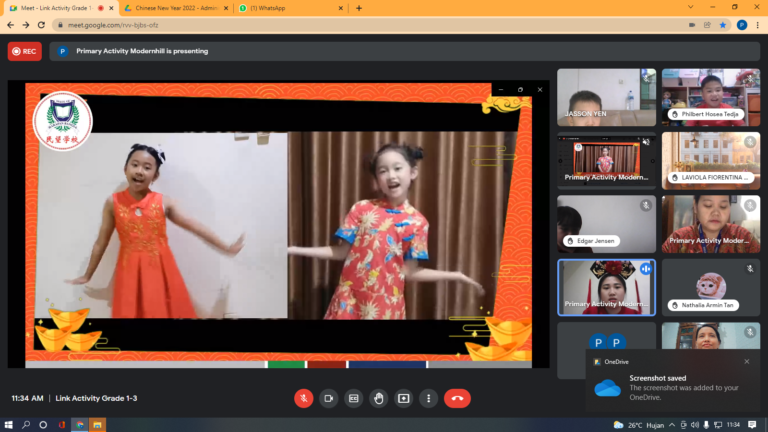This screenshot has height=432, width=768.
Task: Open a new browser tab
Action: click(x=358, y=8)
